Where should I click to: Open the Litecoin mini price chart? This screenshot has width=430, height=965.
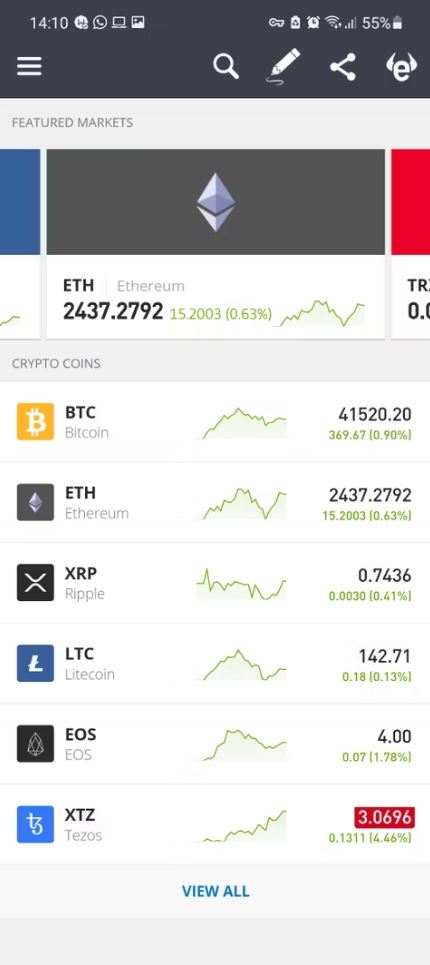(244, 665)
